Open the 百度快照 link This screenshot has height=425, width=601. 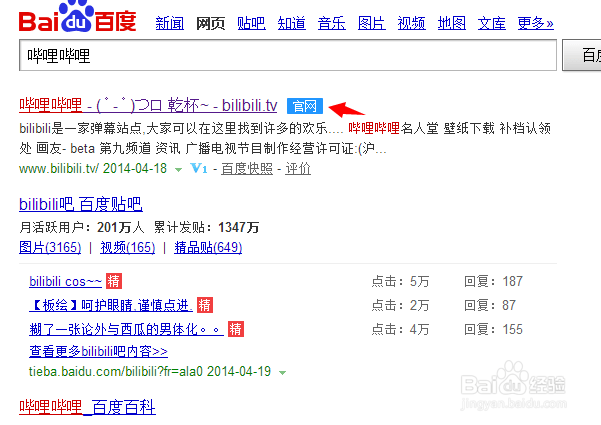(x=247, y=169)
